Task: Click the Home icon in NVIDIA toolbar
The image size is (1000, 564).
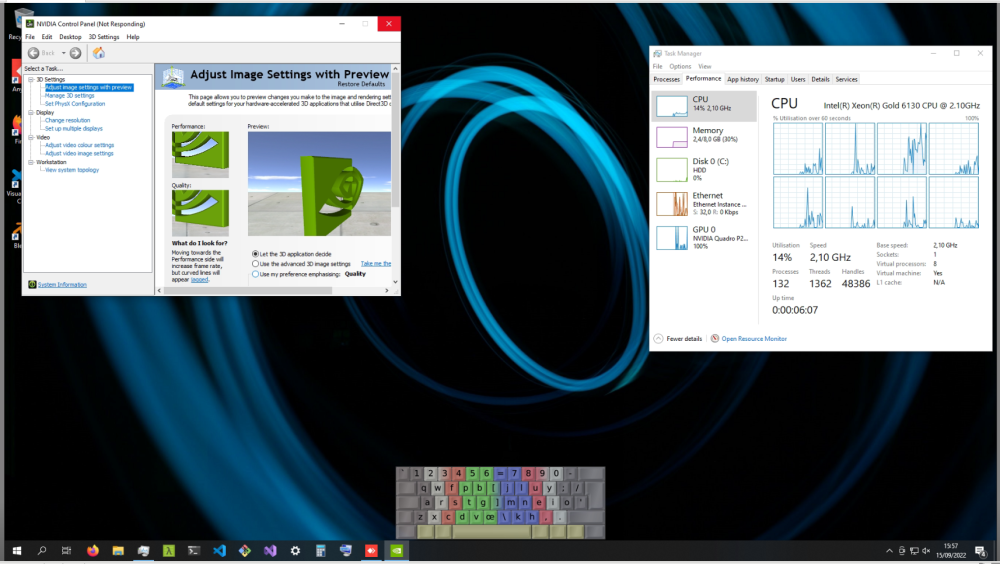Action: pyautogui.click(x=99, y=53)
